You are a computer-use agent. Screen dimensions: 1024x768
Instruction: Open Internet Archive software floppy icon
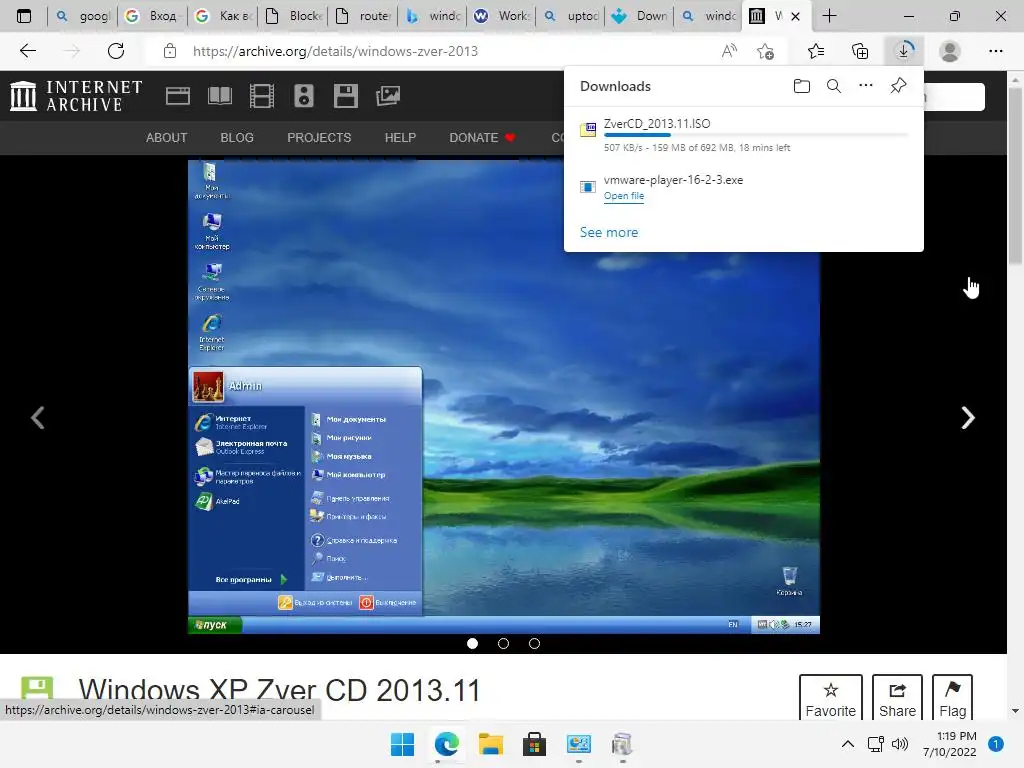[345, 96]
